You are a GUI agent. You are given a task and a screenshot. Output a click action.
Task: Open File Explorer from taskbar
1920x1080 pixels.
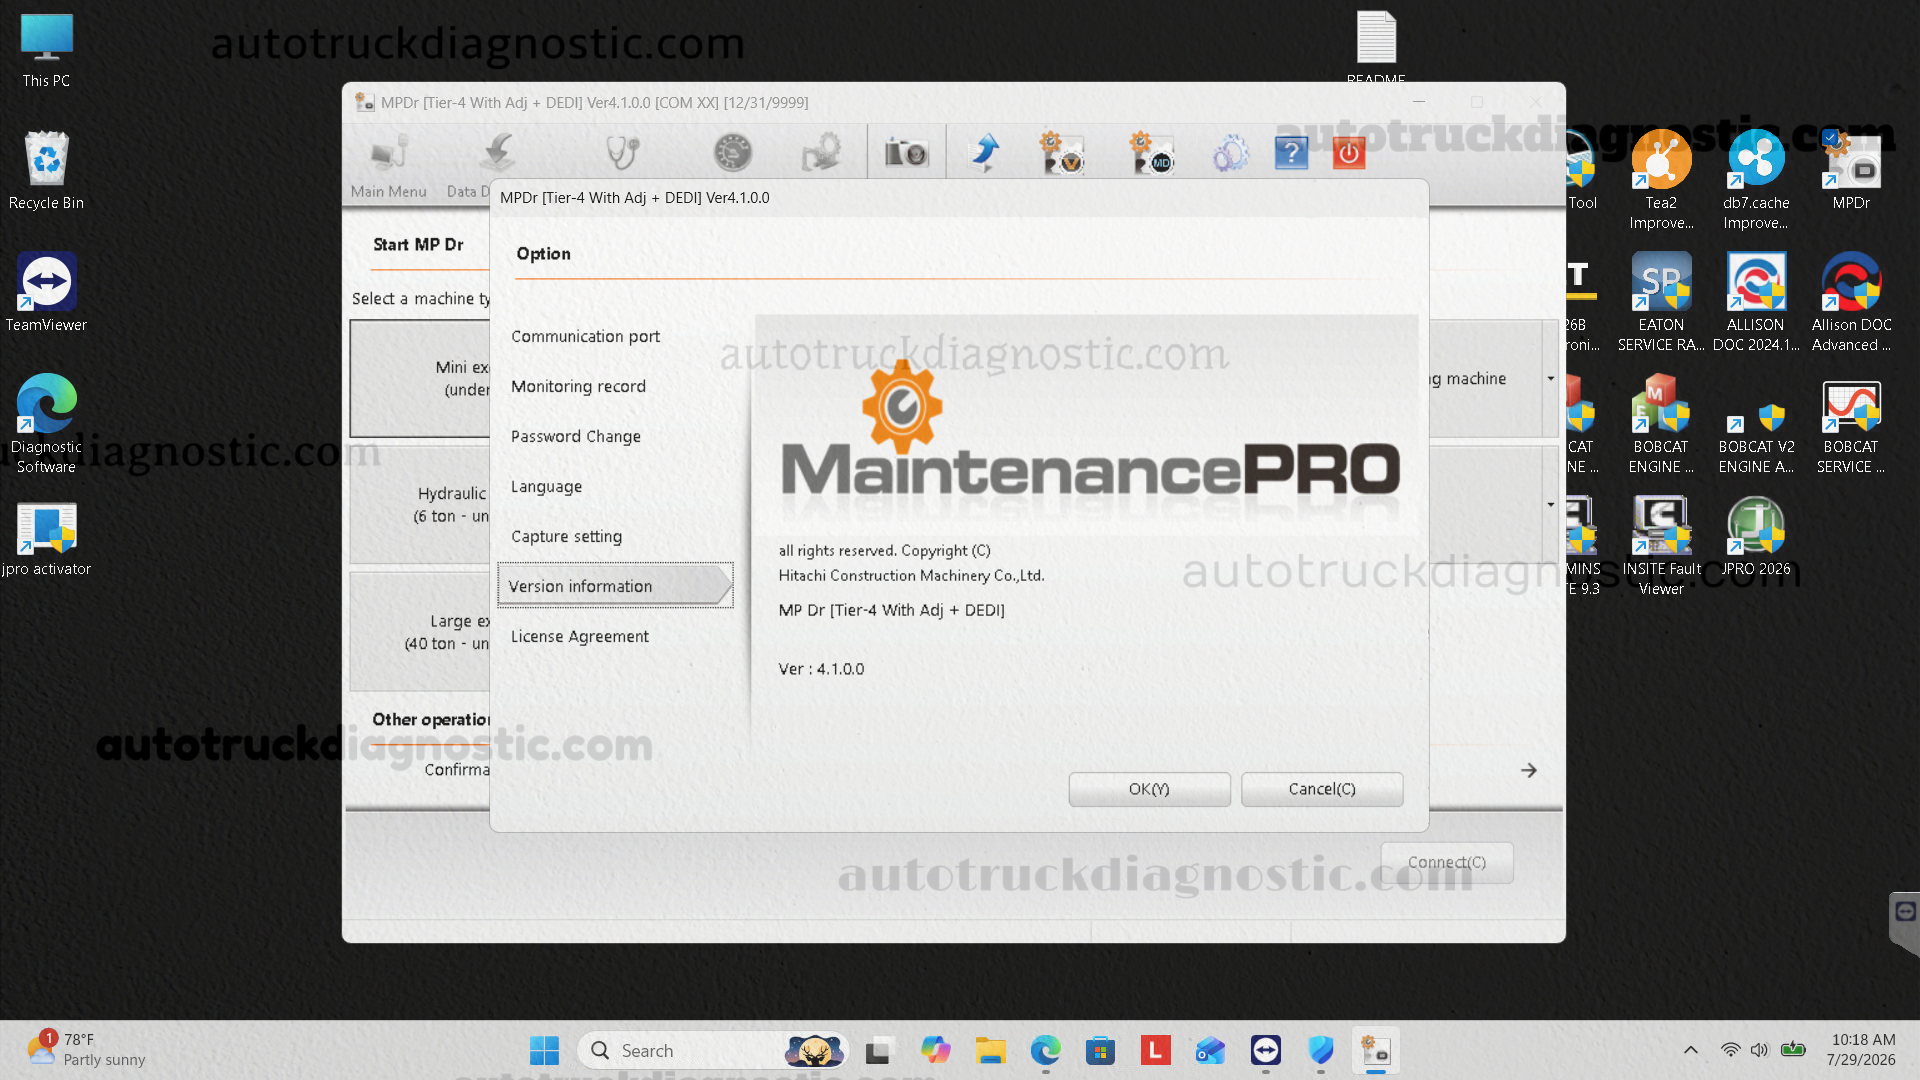coord(990,1050)
